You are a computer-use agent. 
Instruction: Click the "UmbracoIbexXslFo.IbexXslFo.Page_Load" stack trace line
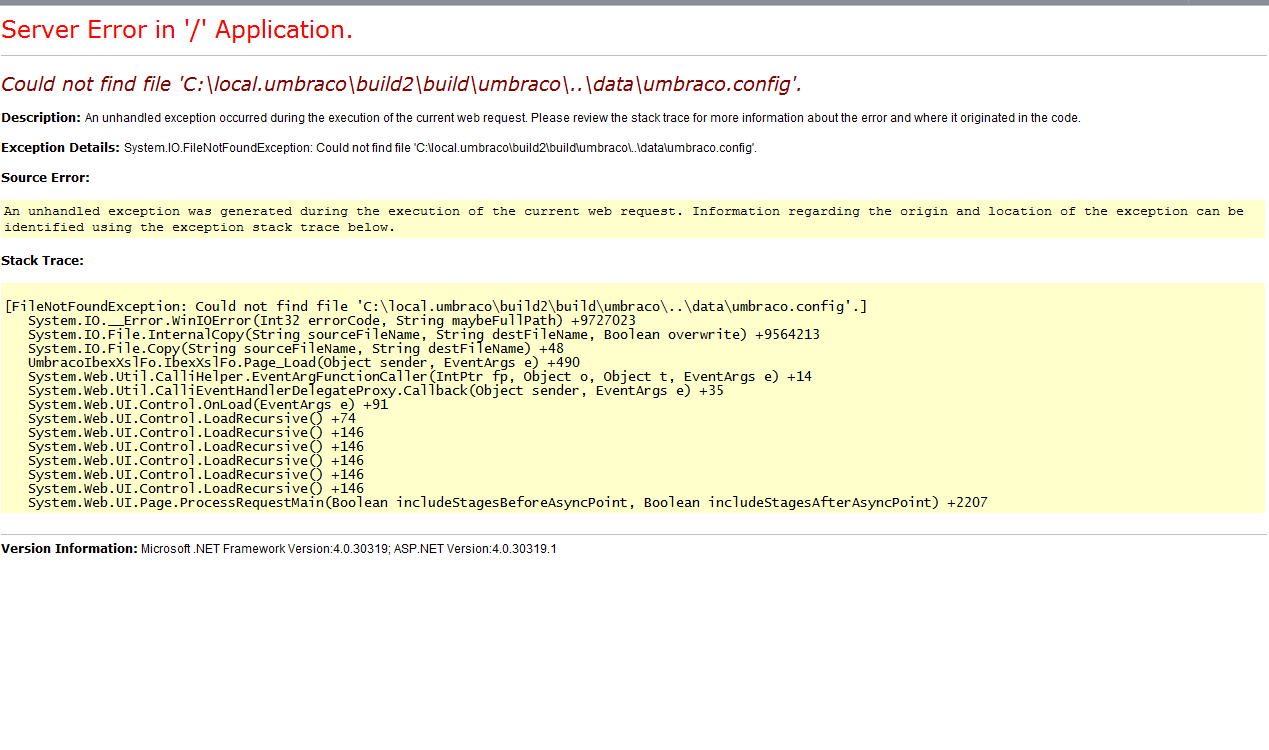pos(304,362)
